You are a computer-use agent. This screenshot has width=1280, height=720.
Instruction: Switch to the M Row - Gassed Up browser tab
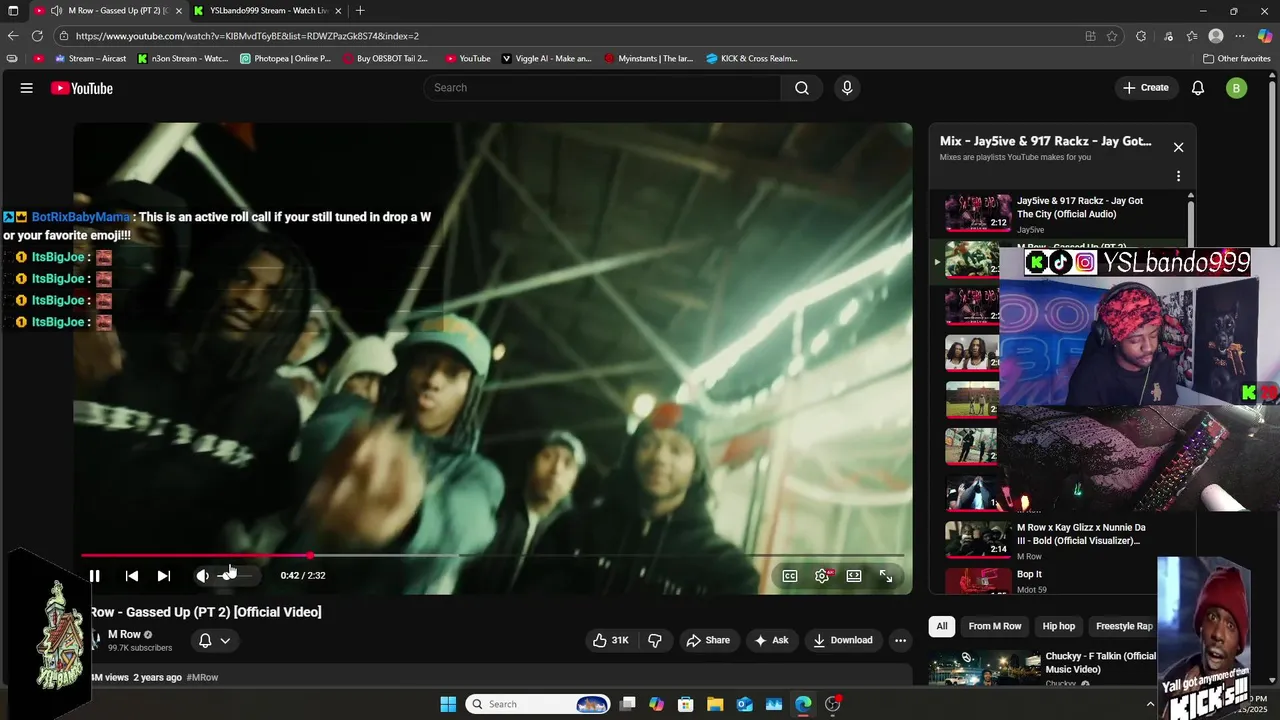click(x=109, y=10)
